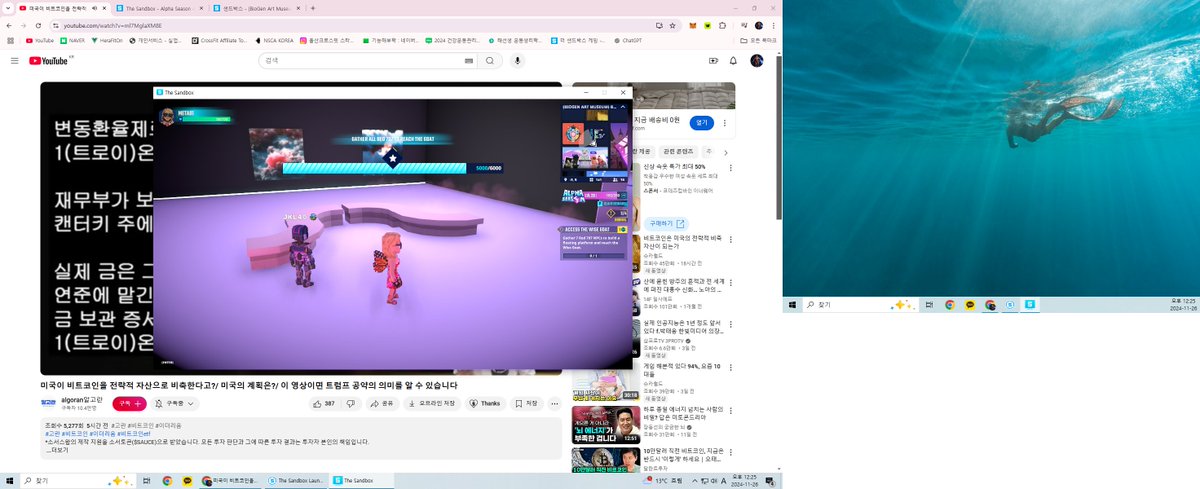Screen dimensions: 1200x489
Task: Dislike the video with thumbs down
Action: [351, 403]
